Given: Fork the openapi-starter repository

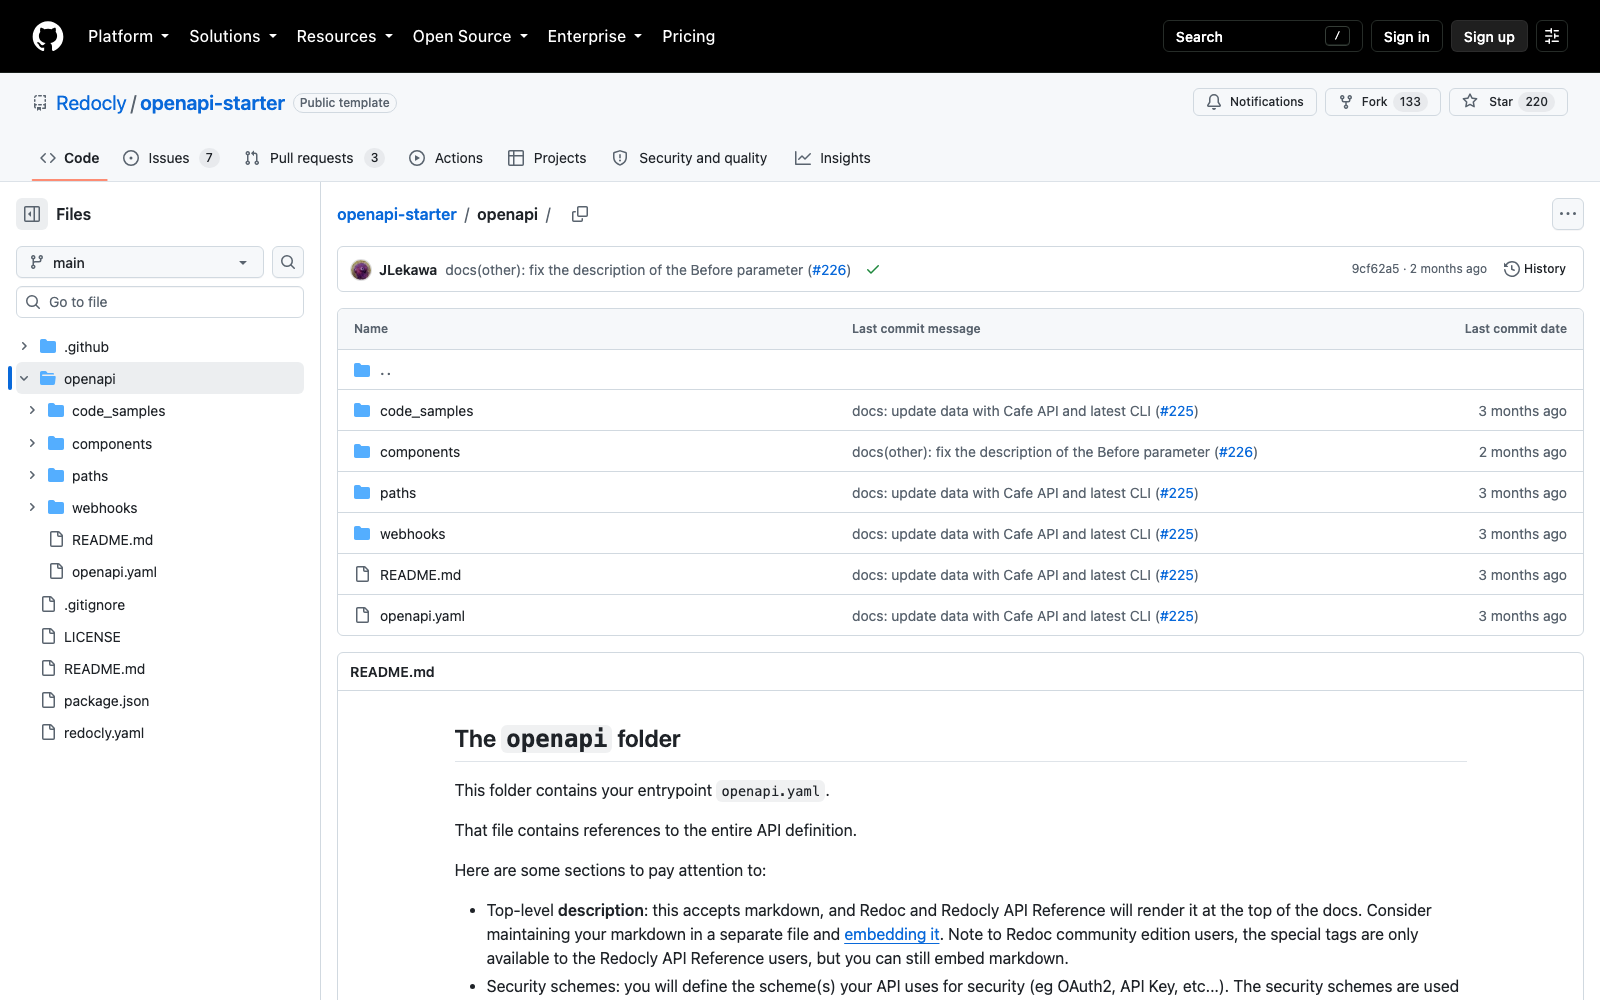Looking at the screenshot, I should pos(1383,102).
